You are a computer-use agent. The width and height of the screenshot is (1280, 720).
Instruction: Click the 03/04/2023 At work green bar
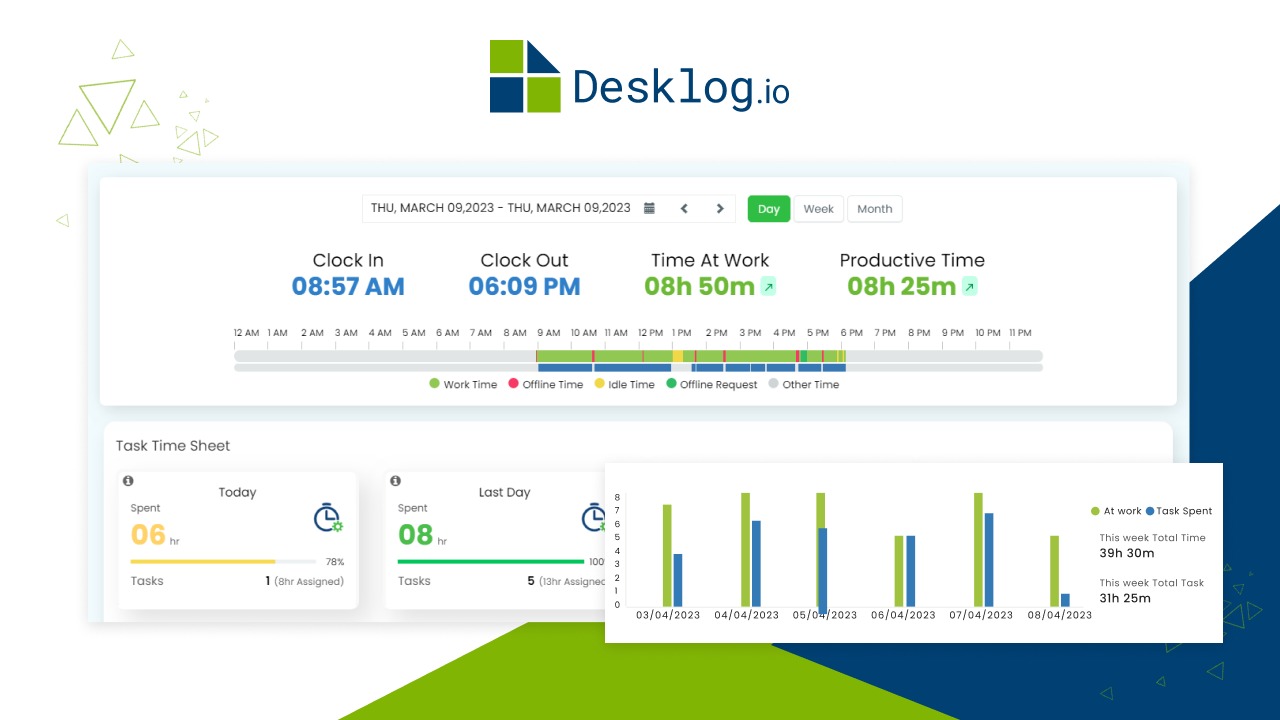click(x=667, y=555)
